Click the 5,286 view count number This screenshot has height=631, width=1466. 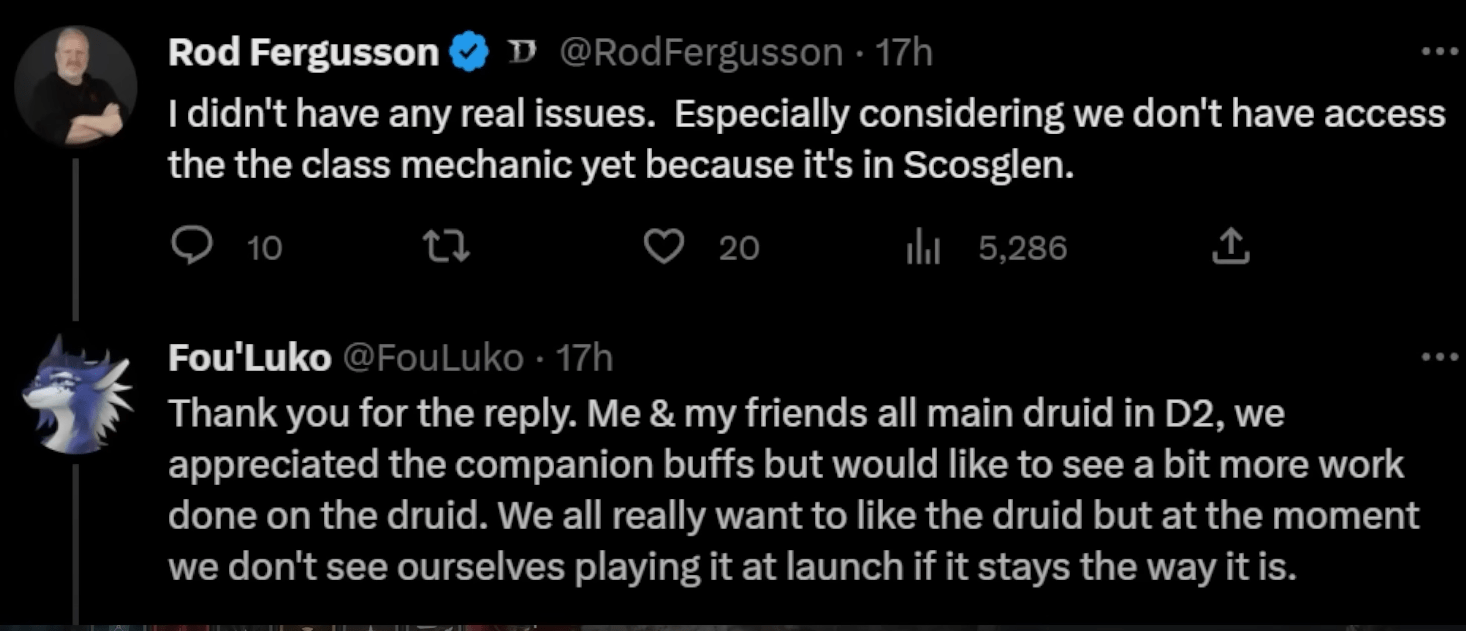[x=1022, y=248]
